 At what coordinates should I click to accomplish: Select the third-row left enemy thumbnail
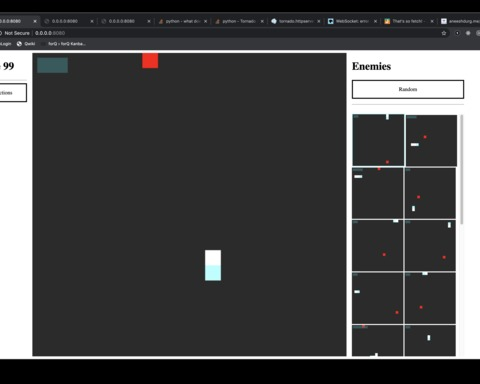coord(377,245)
